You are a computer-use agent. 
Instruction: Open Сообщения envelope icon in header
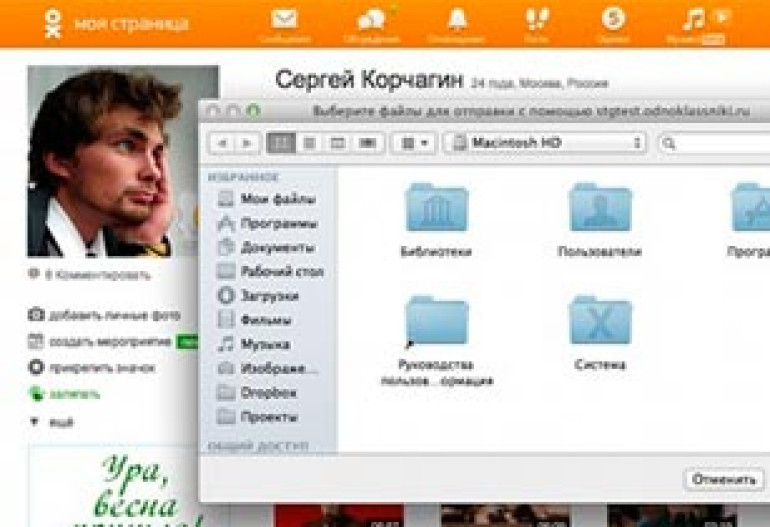[x=284, y=20]
